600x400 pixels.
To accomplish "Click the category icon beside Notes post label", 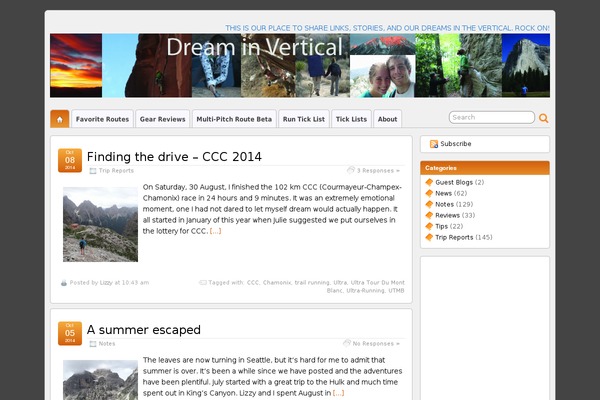I will coord(93,344).
